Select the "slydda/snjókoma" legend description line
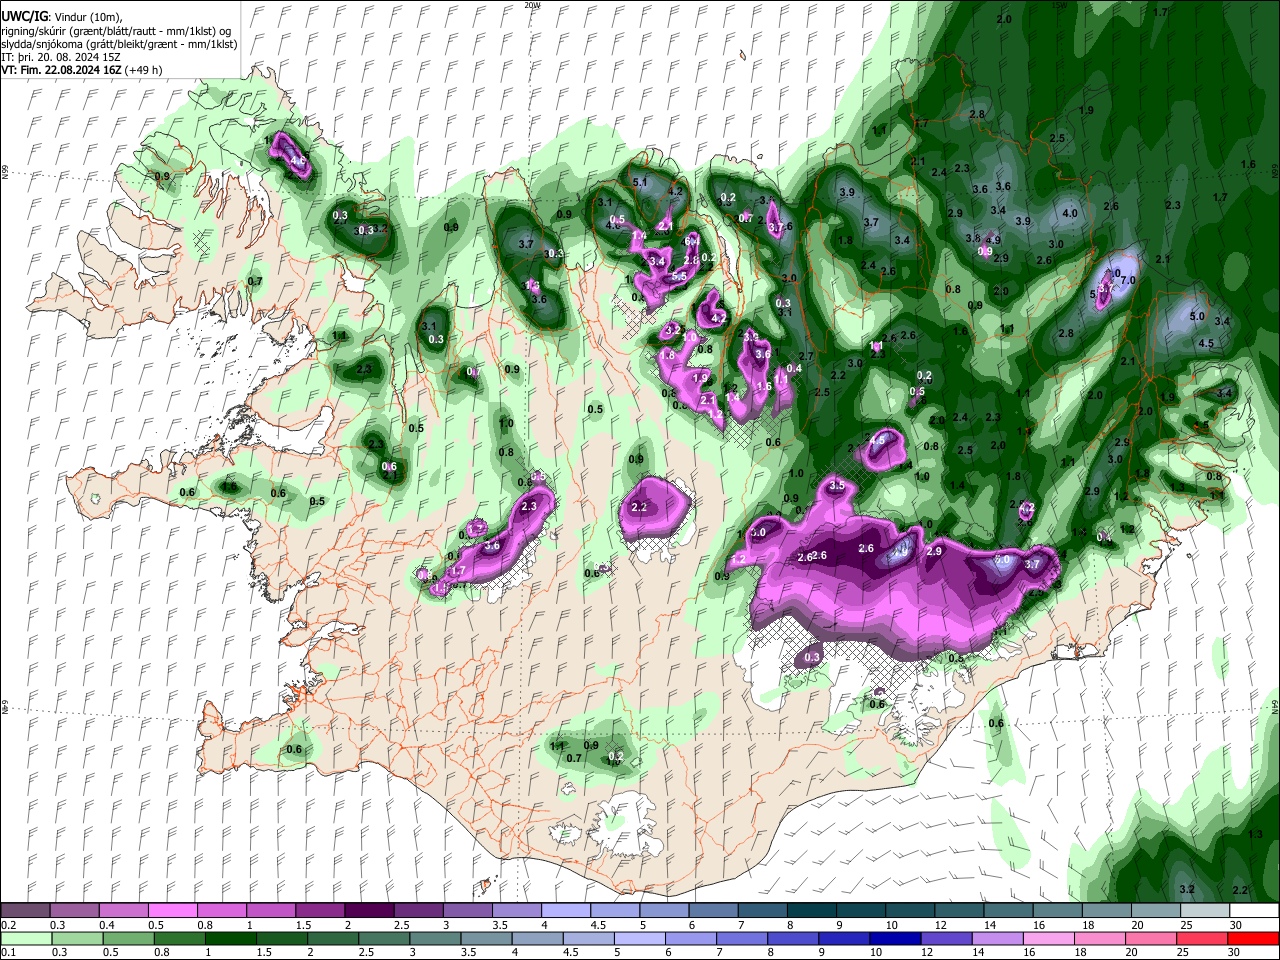Screen dimensions: 1280x960 point(119,44)
